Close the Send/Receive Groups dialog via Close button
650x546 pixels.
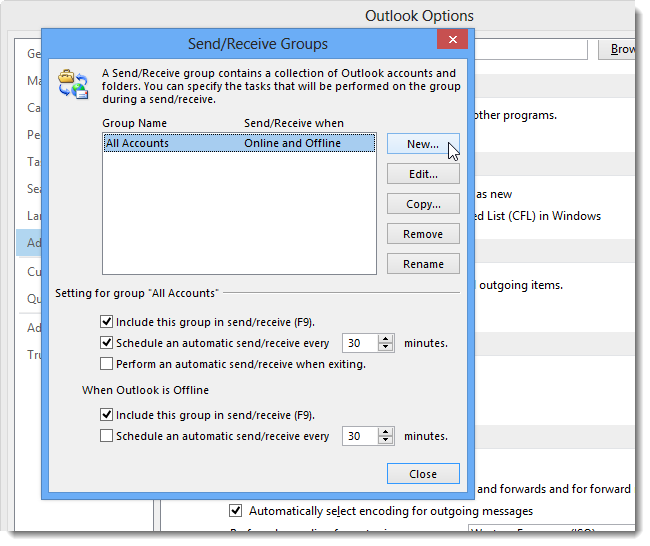pos(423,474)
